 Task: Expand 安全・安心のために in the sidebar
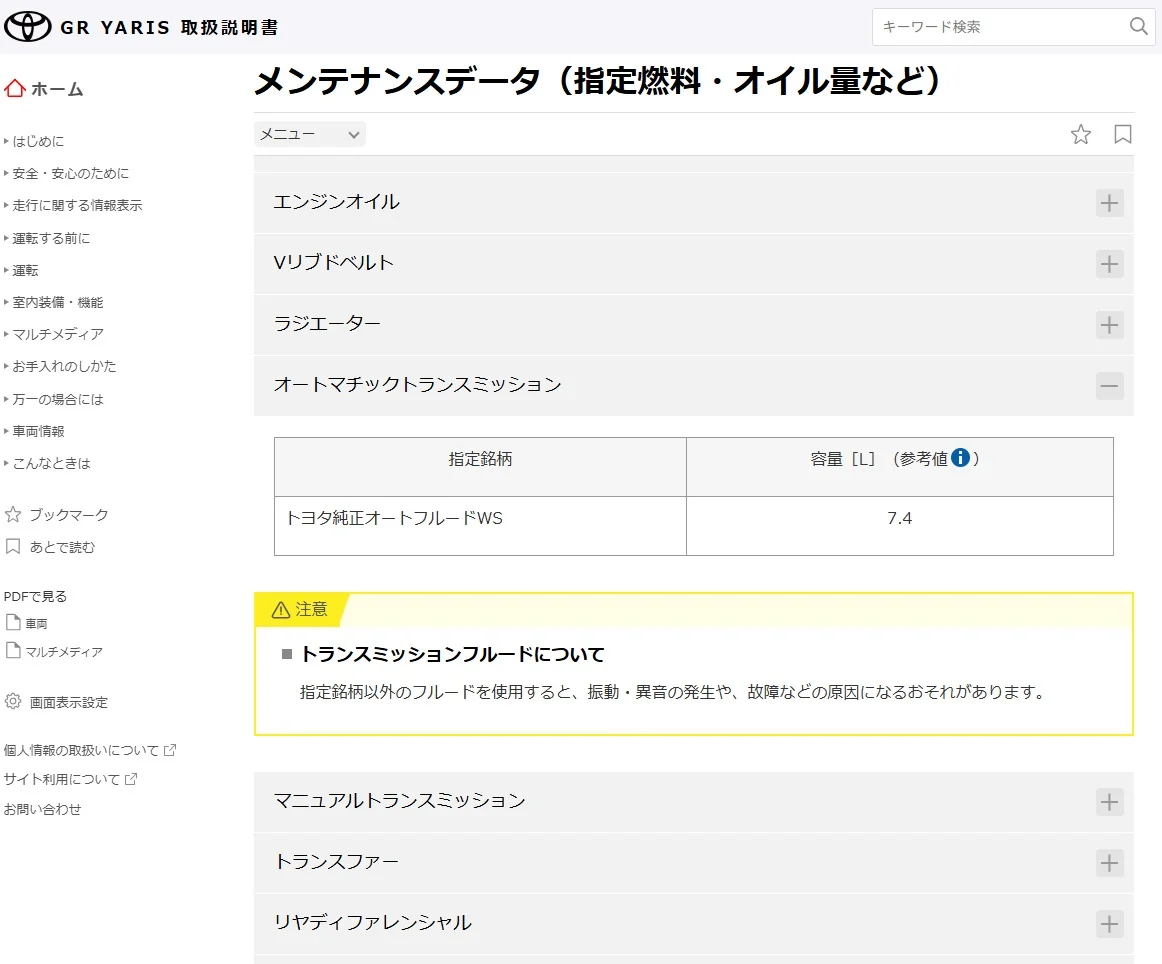tap(67, 173)
